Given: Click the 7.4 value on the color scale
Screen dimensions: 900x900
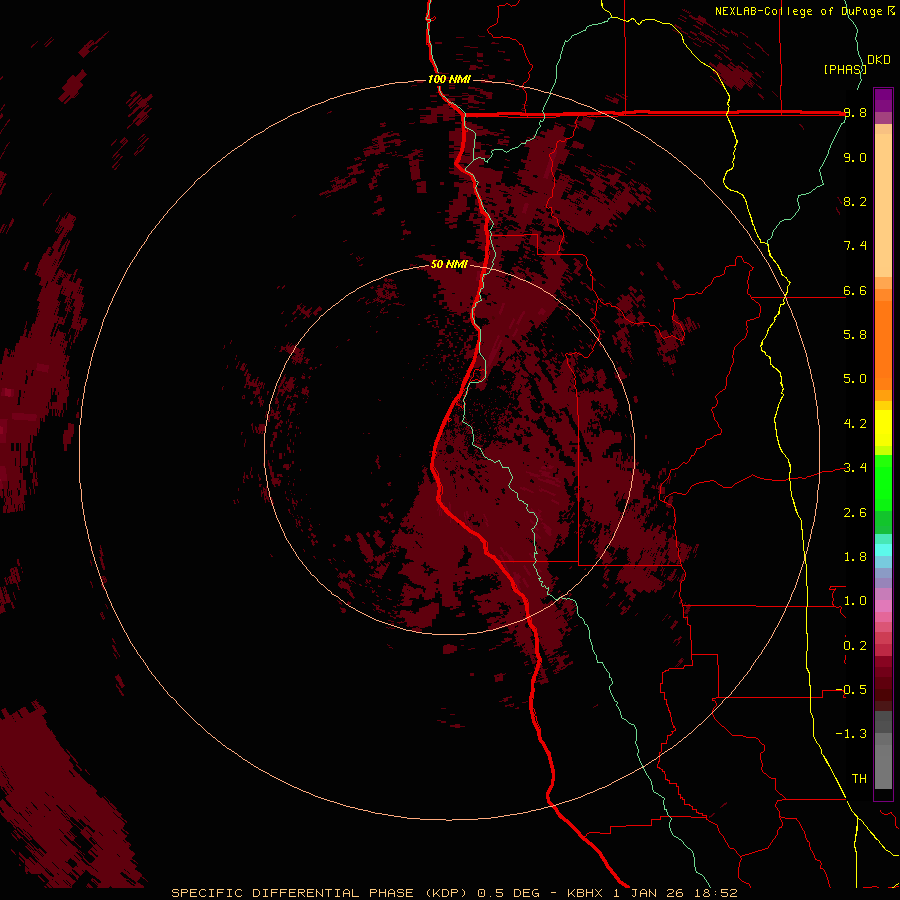Looking at the screenshot, I should coord(855,246).
